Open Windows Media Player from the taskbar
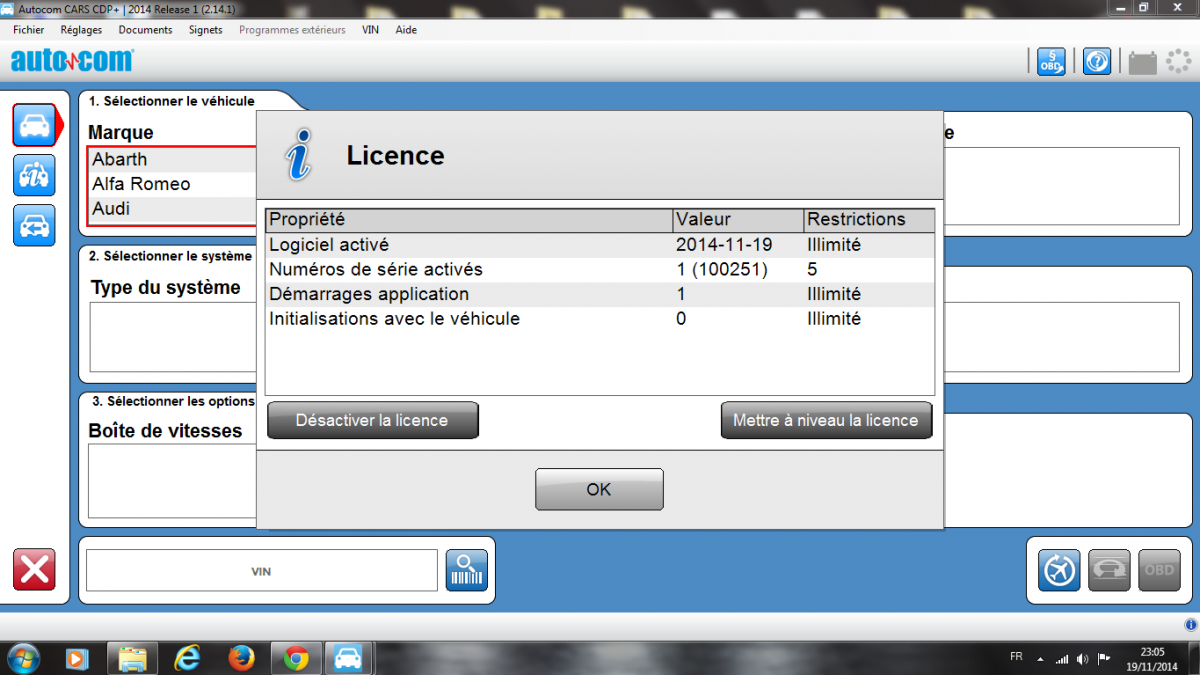 point(77,658)
